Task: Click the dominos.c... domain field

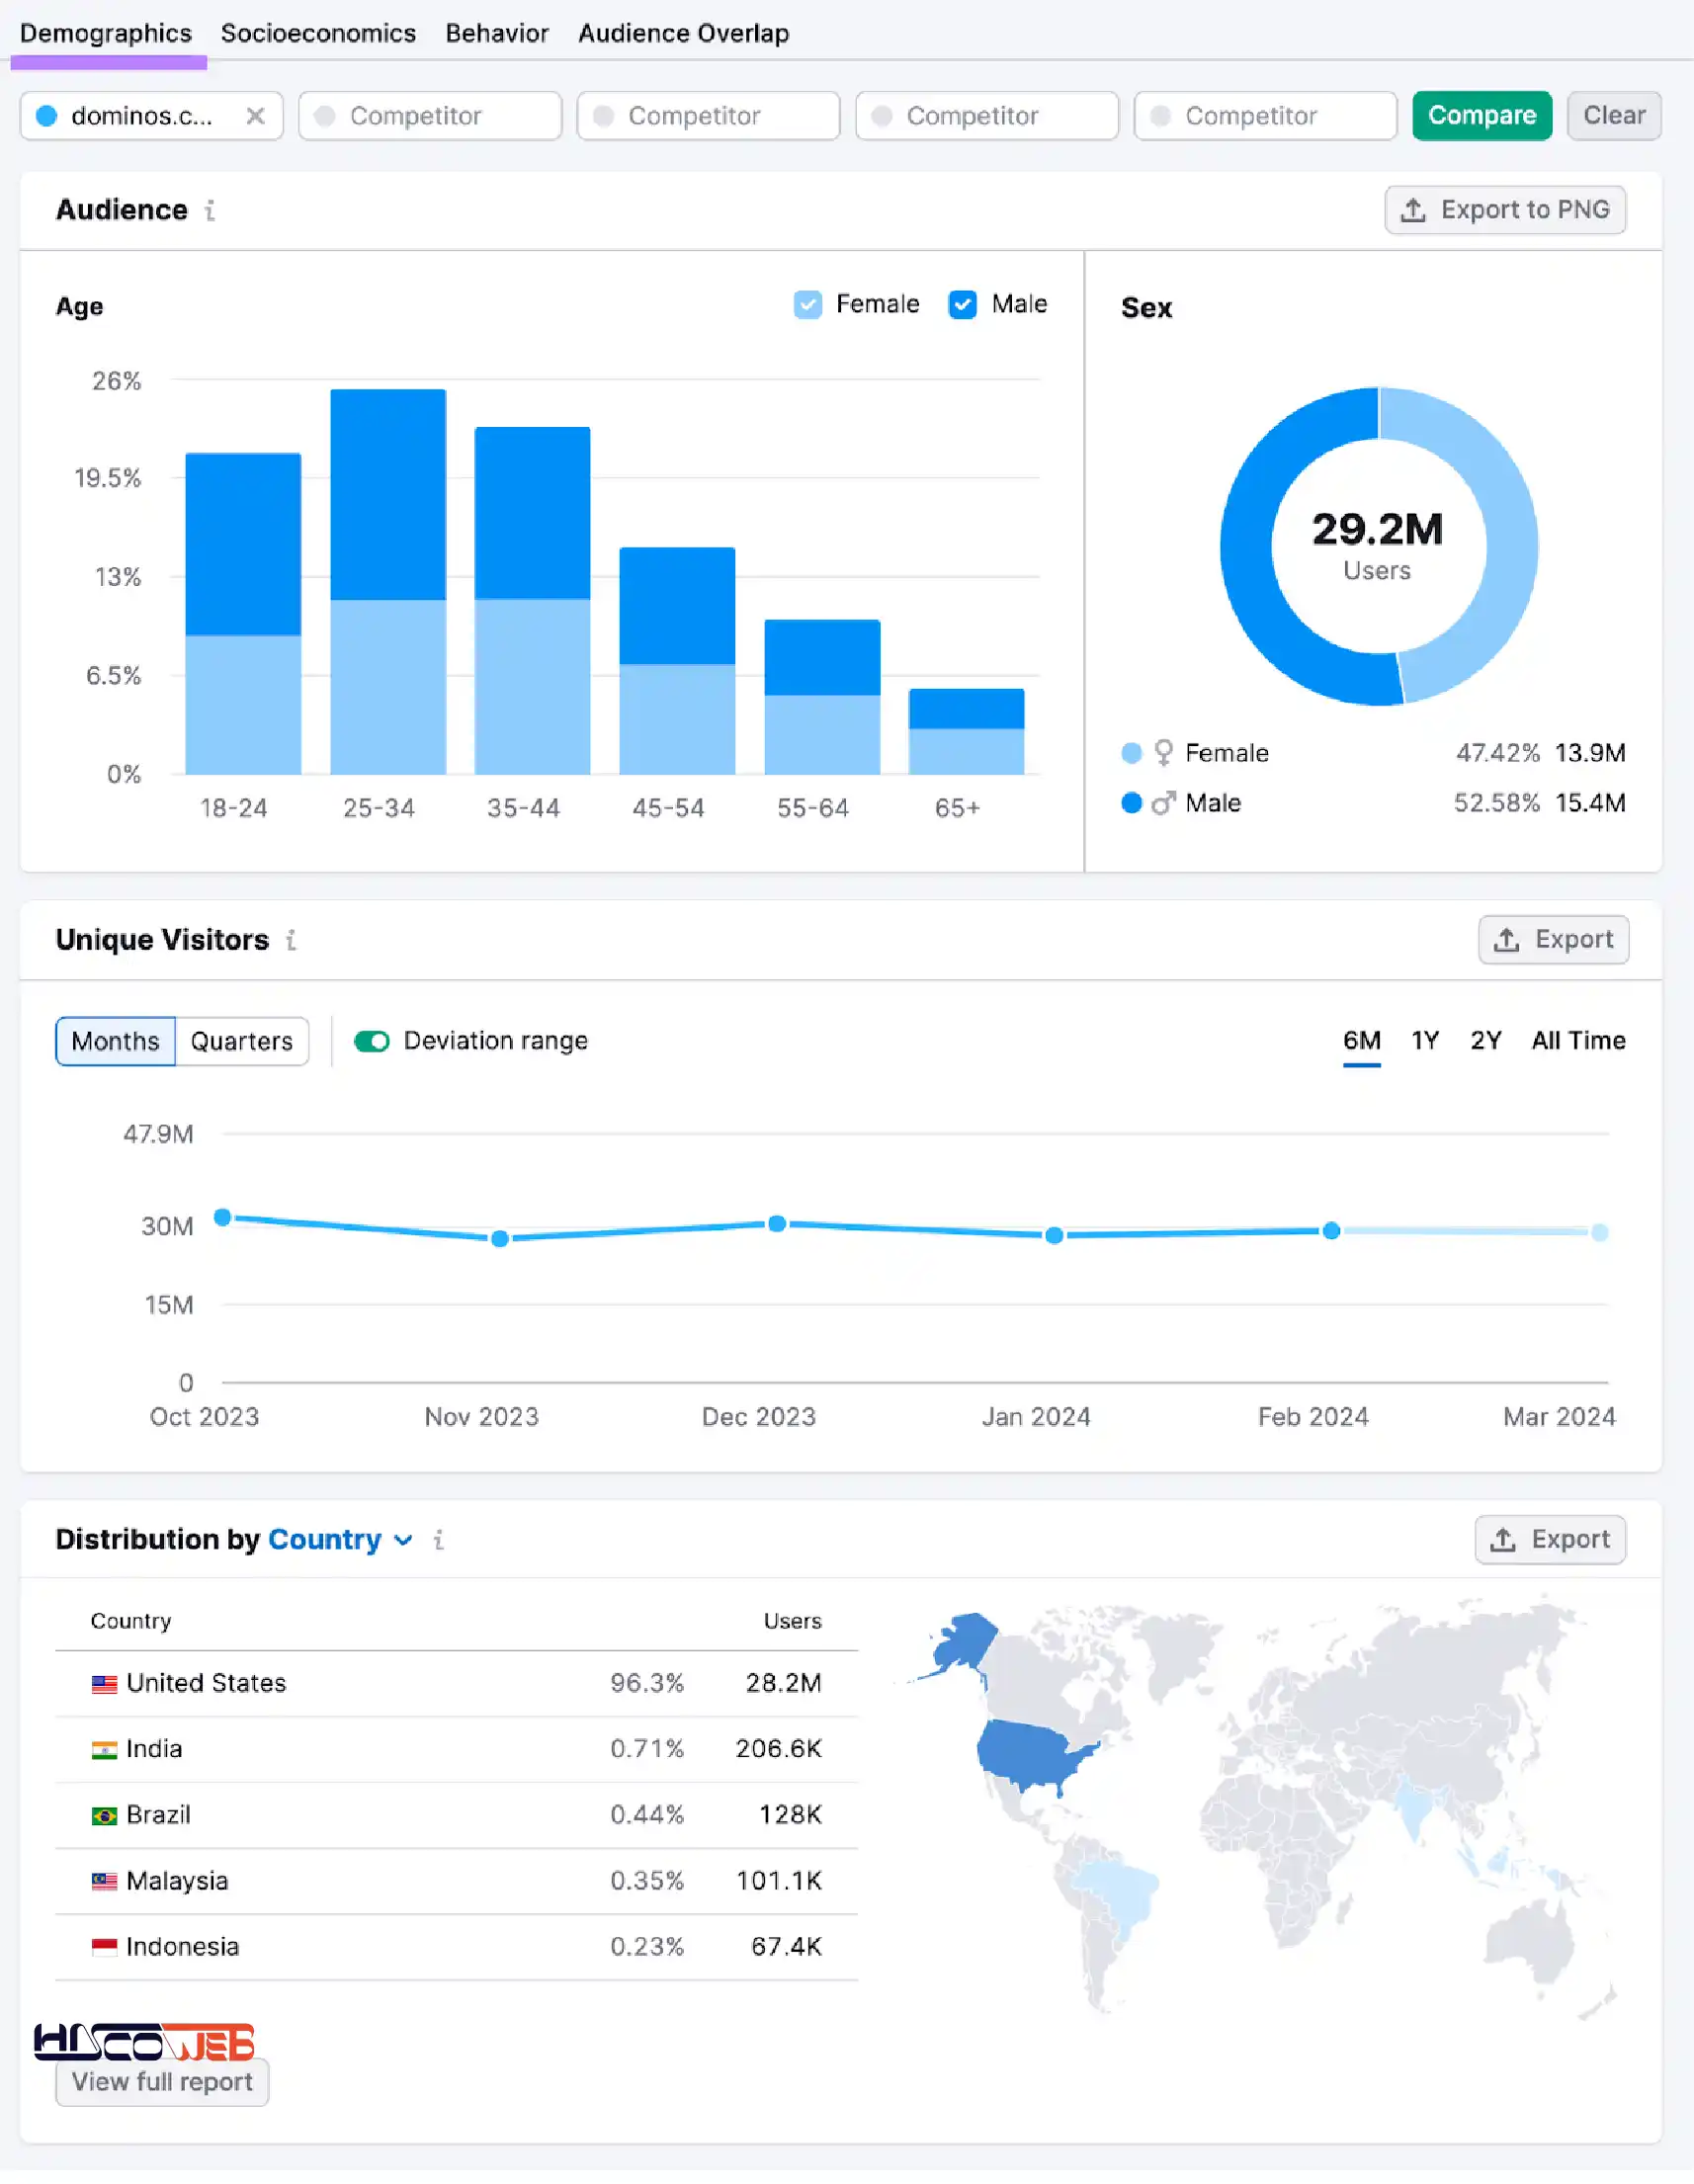Action: point(151,116)
